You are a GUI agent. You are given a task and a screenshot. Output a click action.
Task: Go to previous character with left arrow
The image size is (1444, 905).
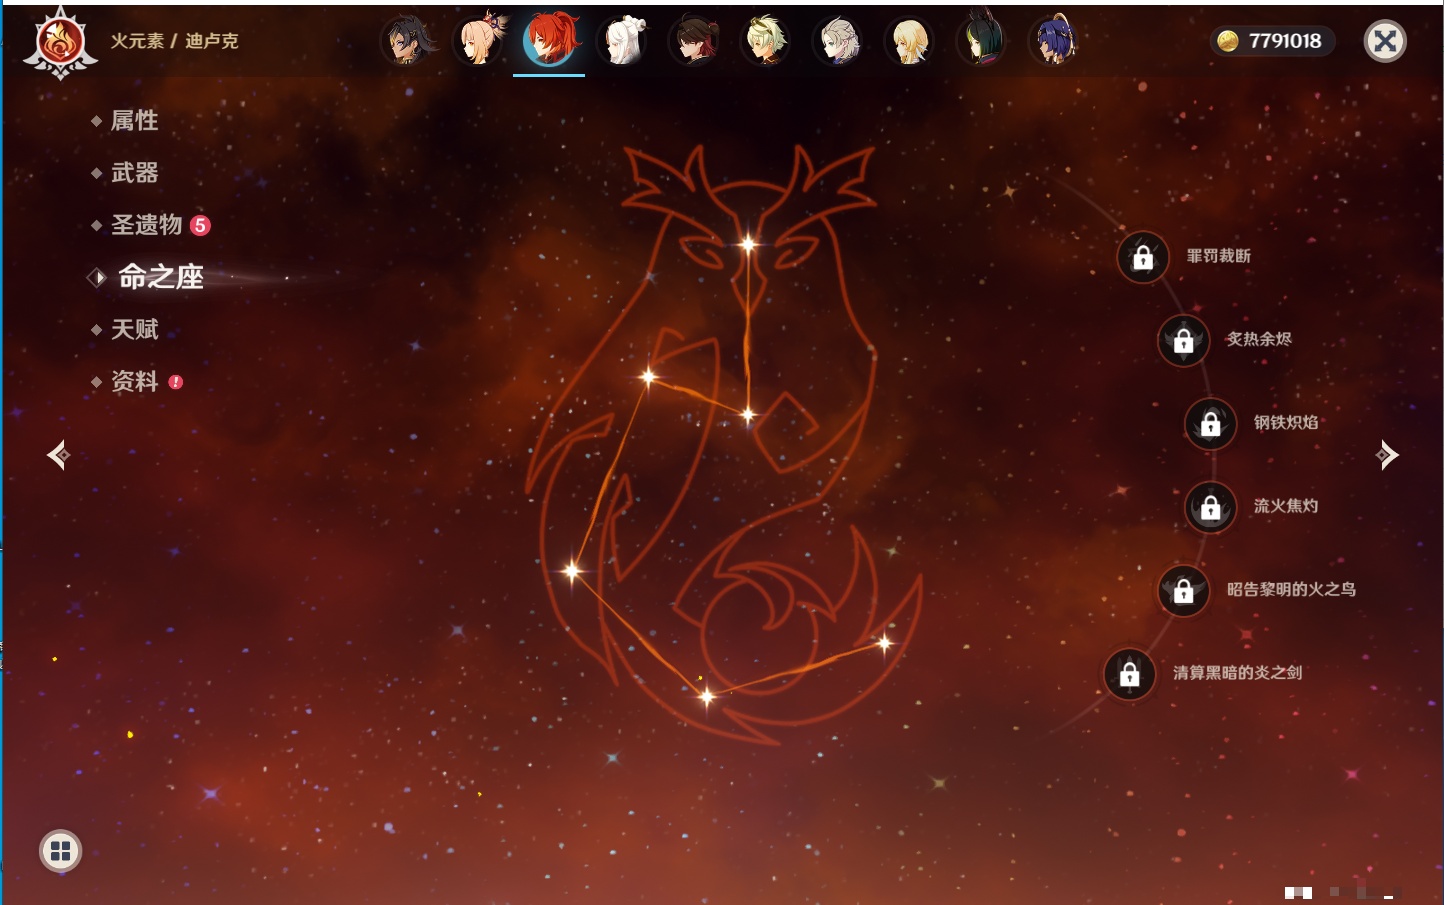(x=58, y=455)
